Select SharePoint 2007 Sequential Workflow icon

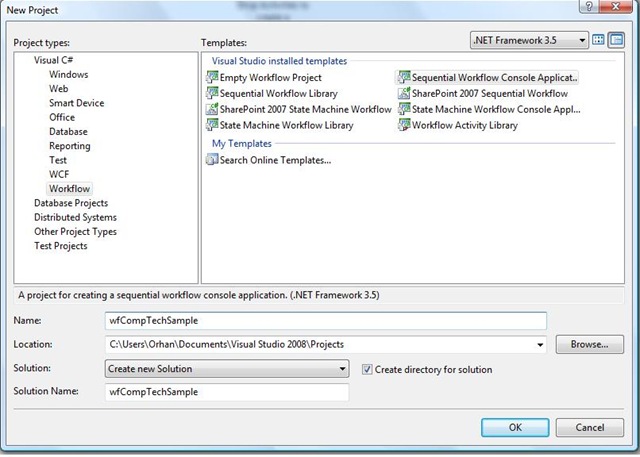[x=404, y=93]
